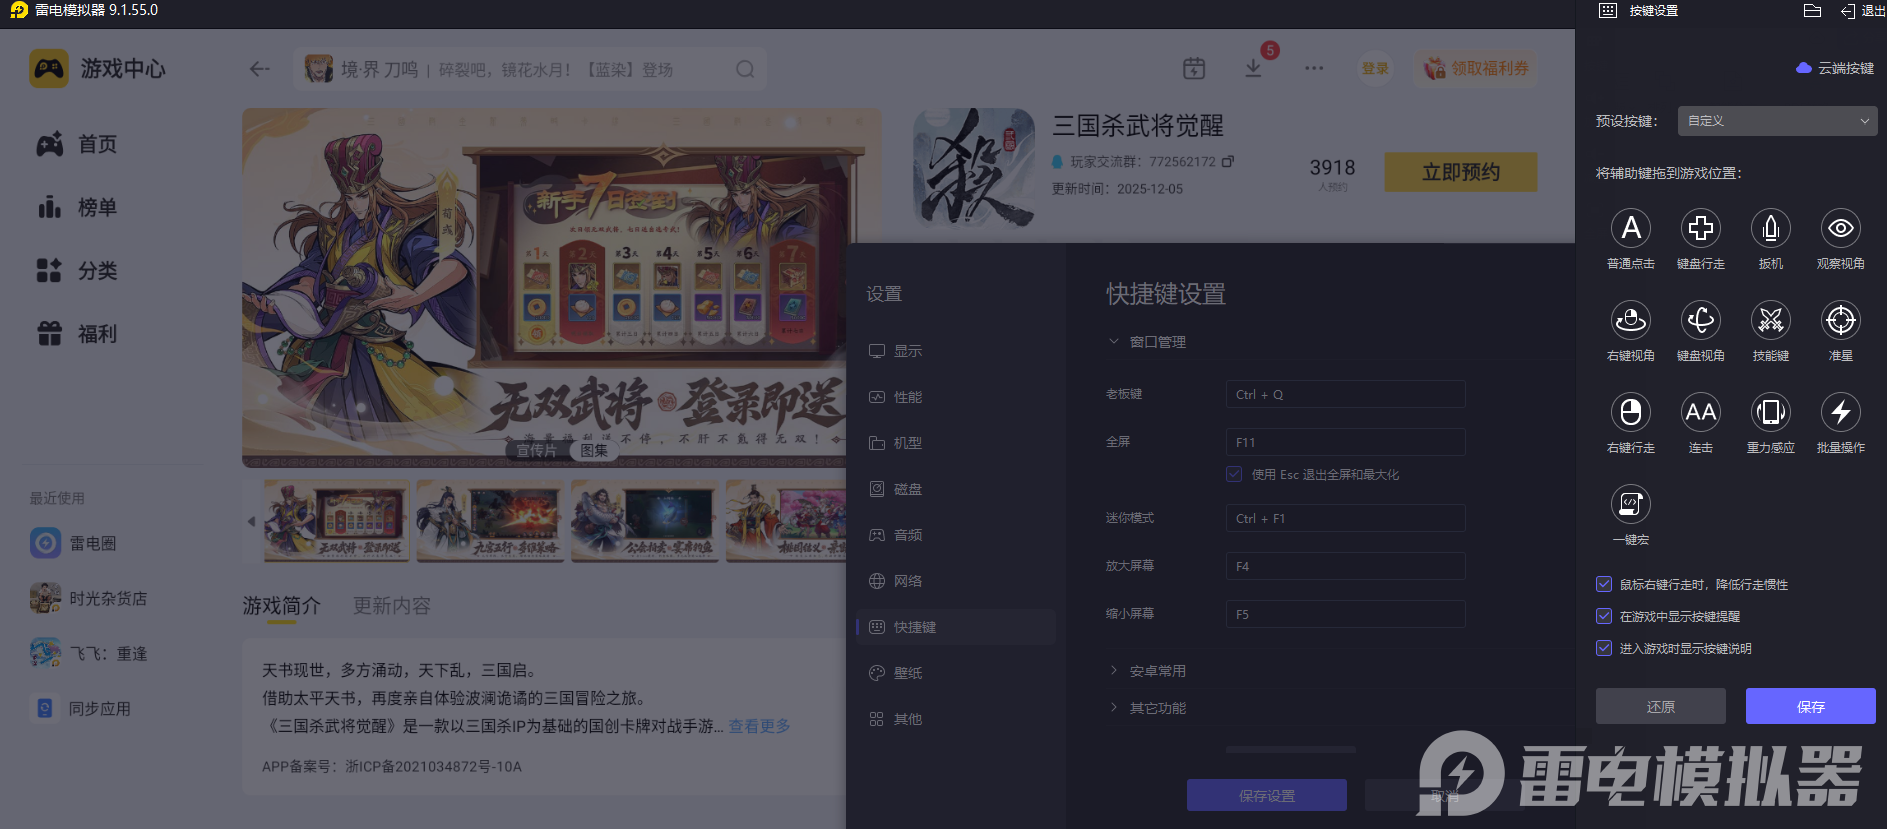This screenshot has width=1887, height=829.
Task: Open the calendar check-in icon
Action: (x=1194, y=68)
